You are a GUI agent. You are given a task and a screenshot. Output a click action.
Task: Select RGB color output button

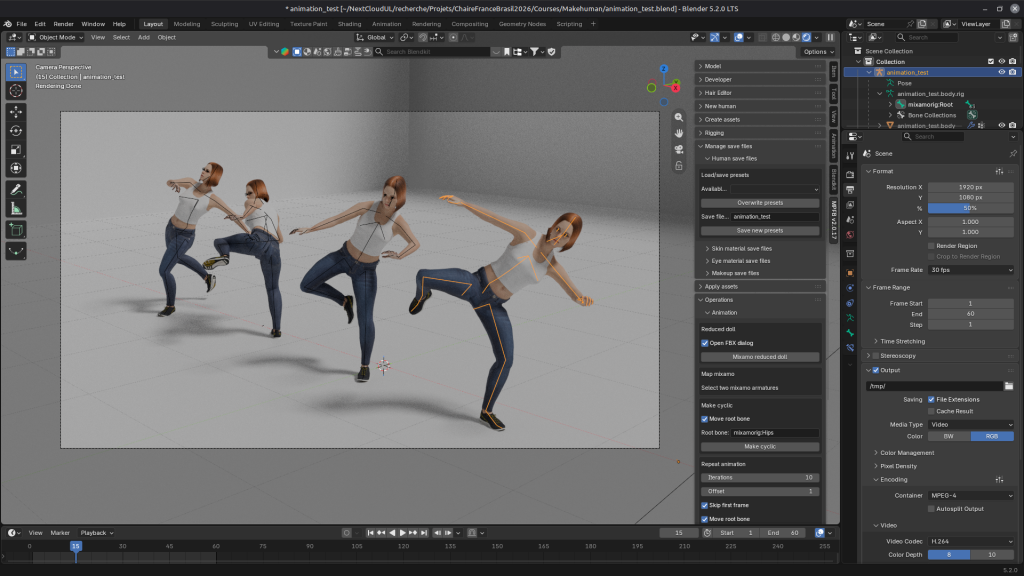992,436
